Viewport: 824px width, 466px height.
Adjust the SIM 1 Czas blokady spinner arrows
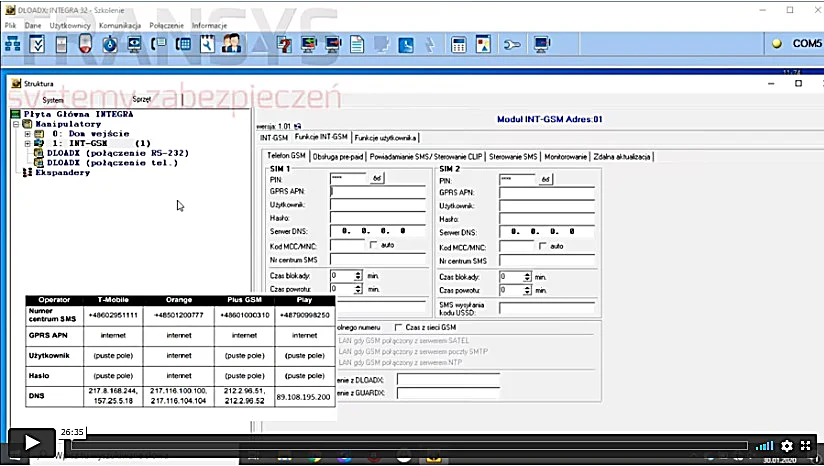[x=358, y=275]
